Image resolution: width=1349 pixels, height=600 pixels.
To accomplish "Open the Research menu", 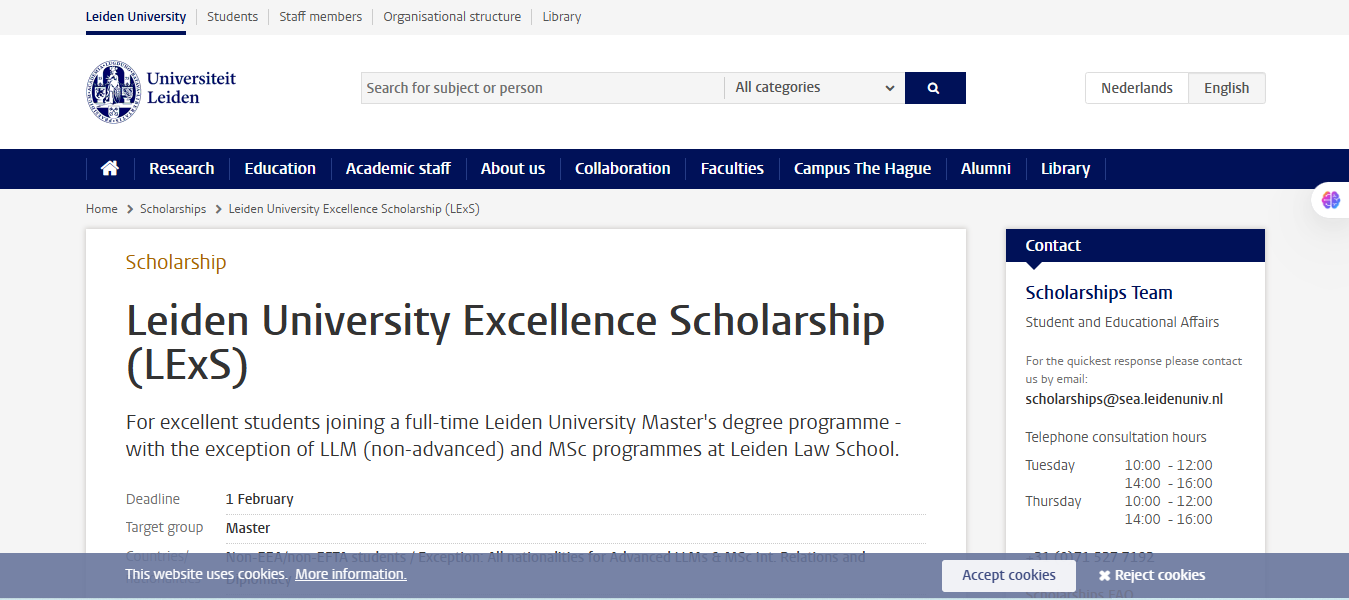I will point(182,168).
